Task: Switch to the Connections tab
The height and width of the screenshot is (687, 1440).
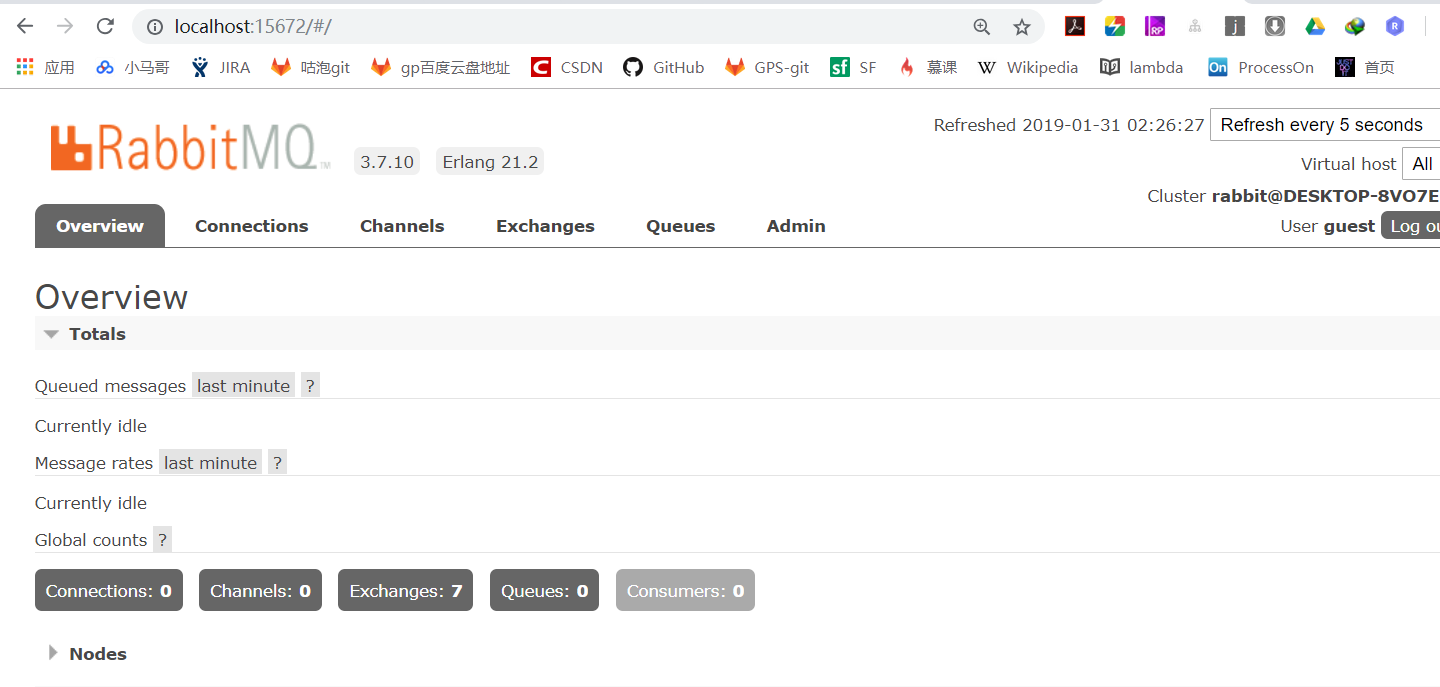Action: [251, 225]
